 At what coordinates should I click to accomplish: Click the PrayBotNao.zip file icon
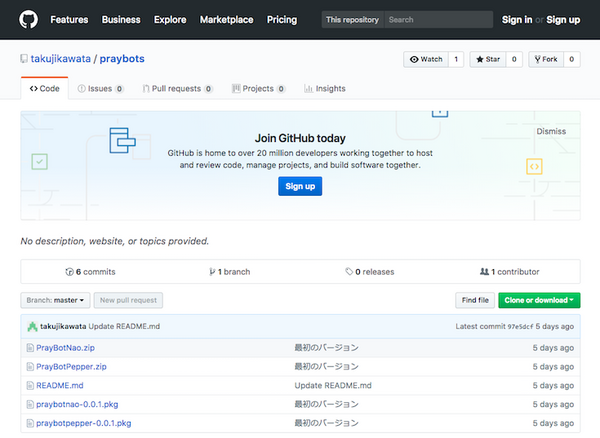tap(30, 347)
